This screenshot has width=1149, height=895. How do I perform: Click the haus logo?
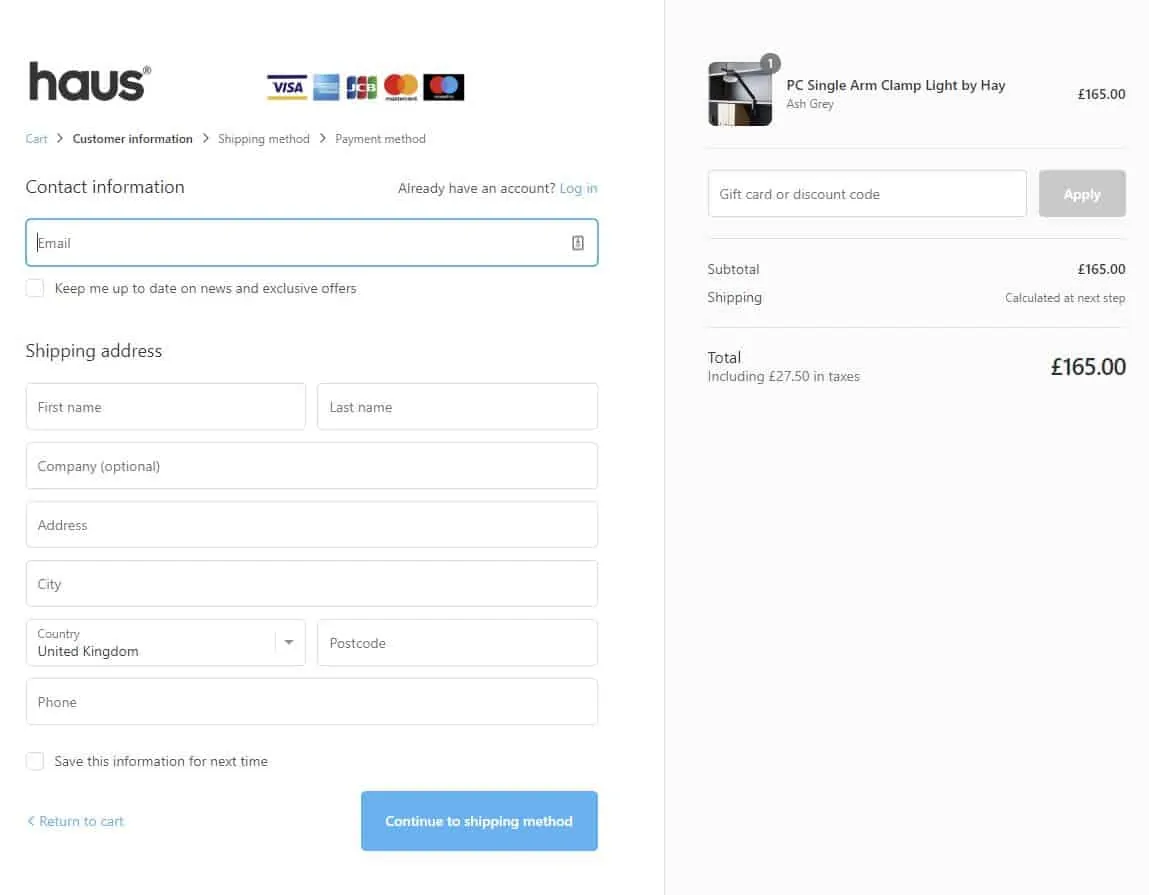pos(89,82)
